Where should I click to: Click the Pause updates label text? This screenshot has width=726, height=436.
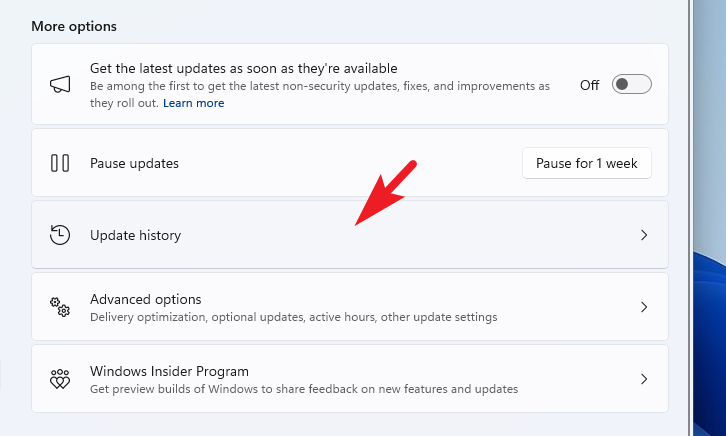134,163
